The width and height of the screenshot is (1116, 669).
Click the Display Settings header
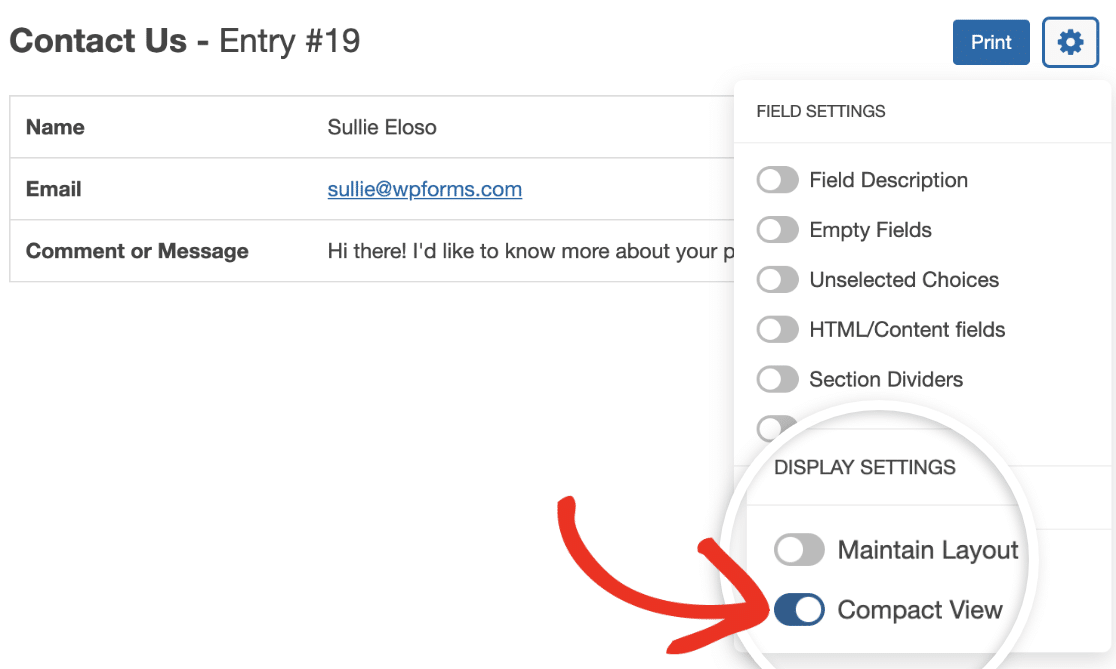pos(865,468)
